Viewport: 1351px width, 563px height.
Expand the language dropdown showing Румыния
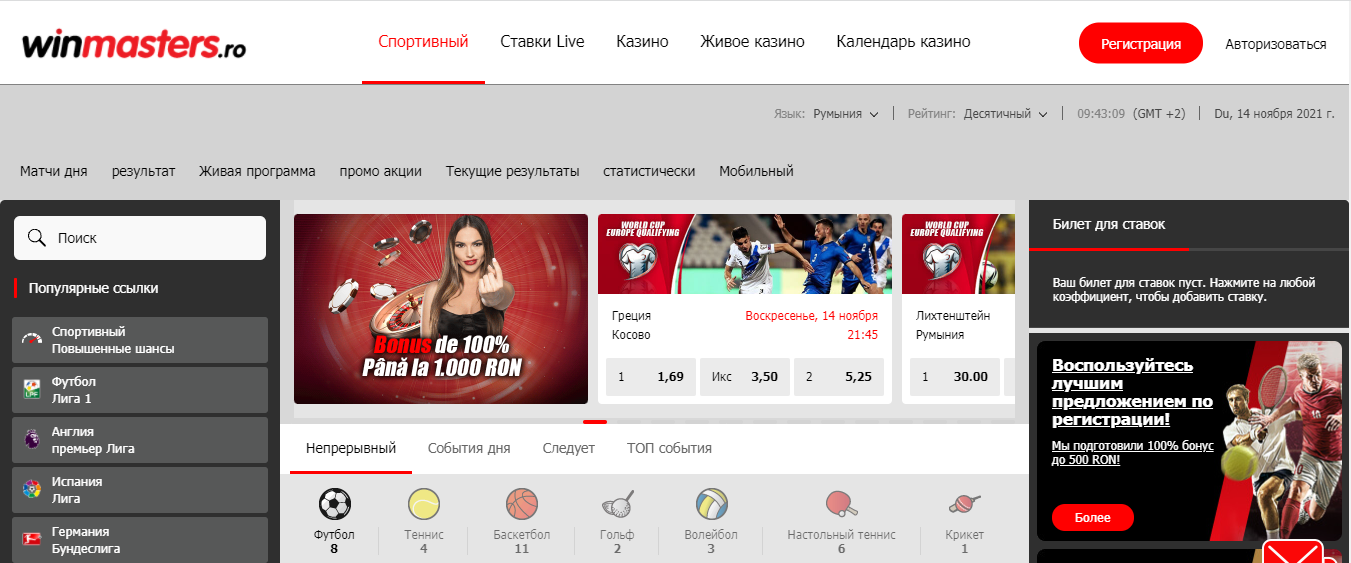845,114
